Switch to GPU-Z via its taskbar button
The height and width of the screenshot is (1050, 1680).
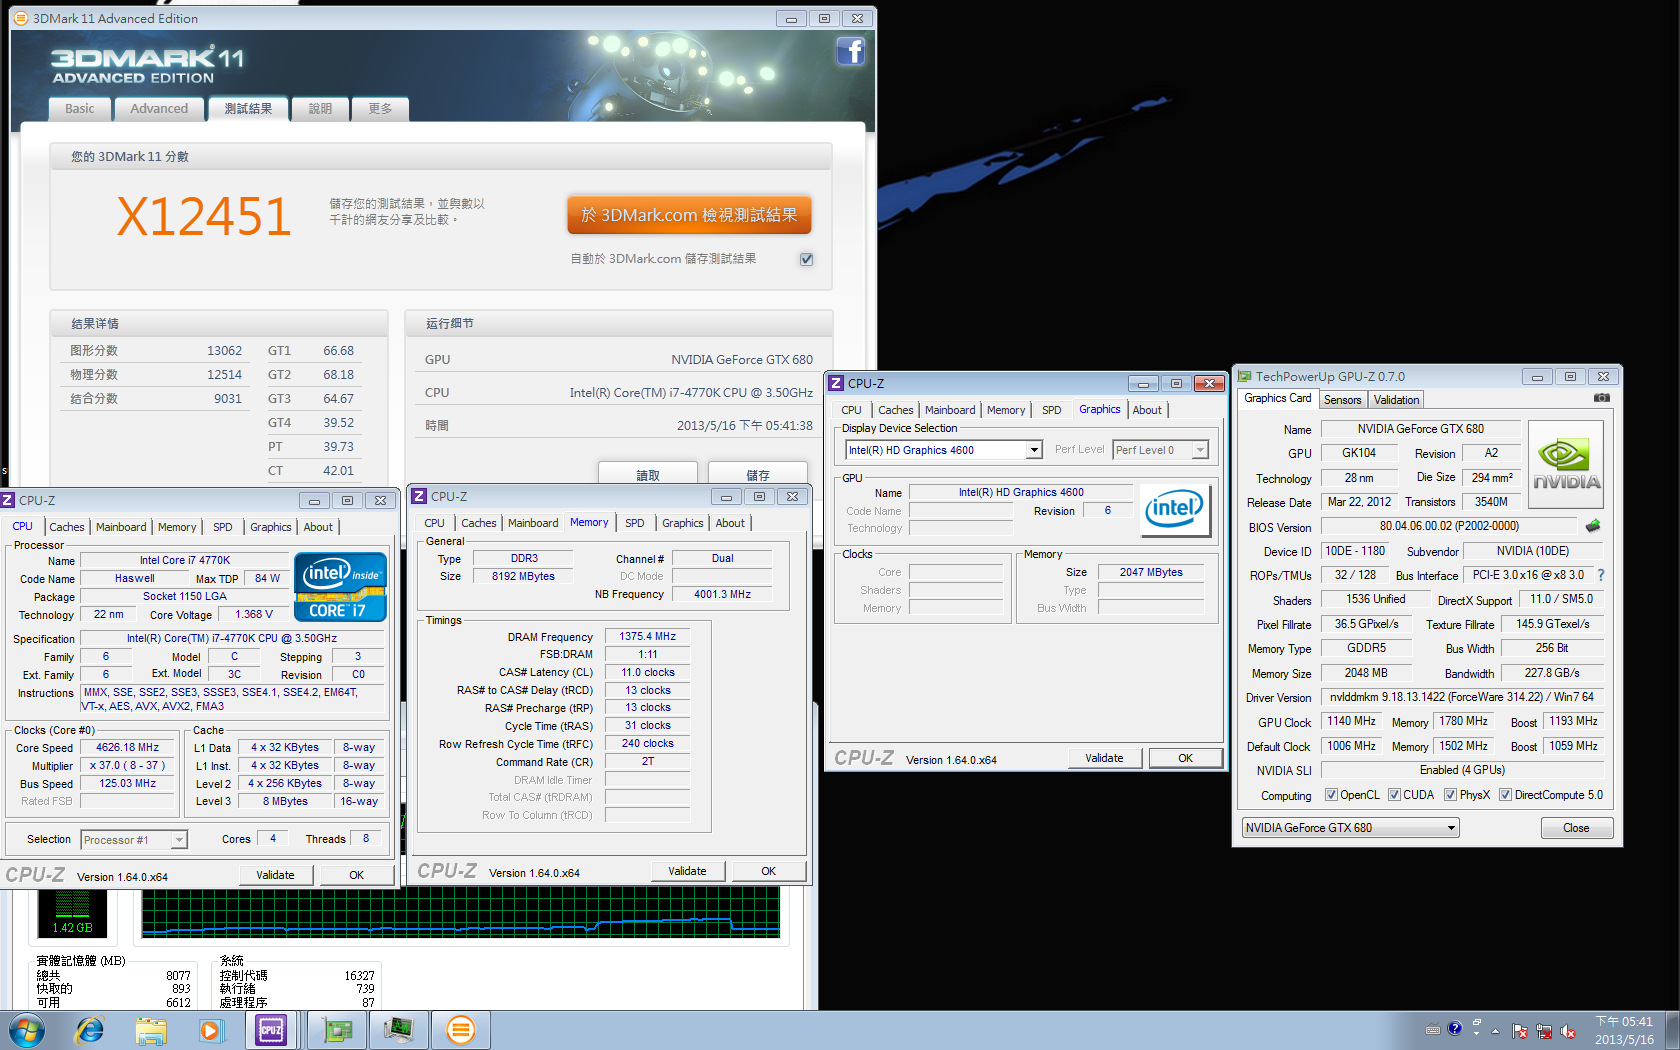click(339, 1030)
